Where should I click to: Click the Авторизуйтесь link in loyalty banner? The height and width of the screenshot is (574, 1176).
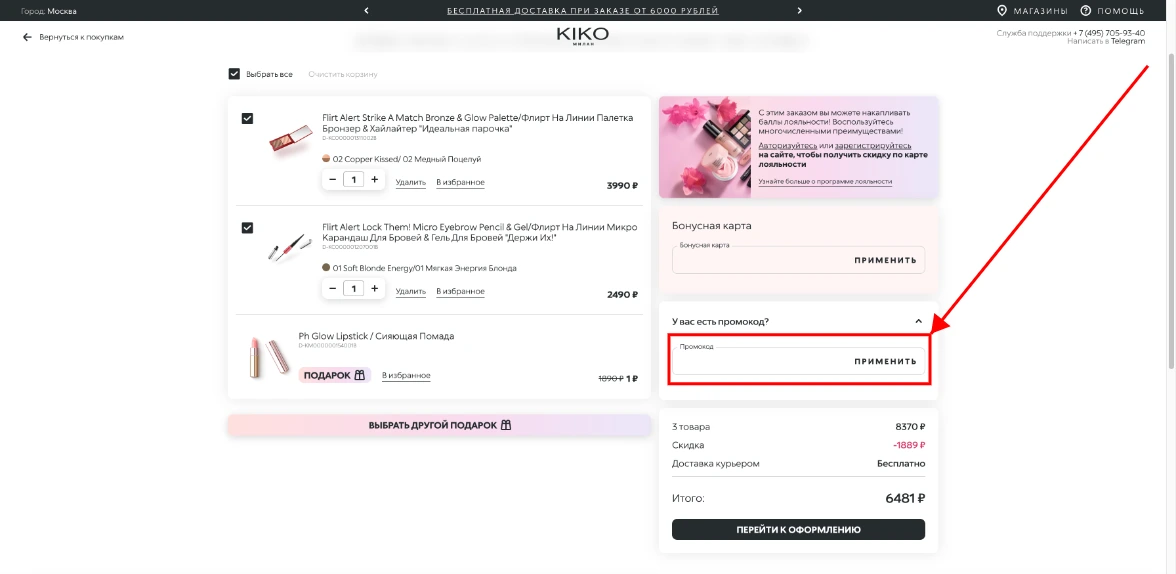tap(787, 146)
